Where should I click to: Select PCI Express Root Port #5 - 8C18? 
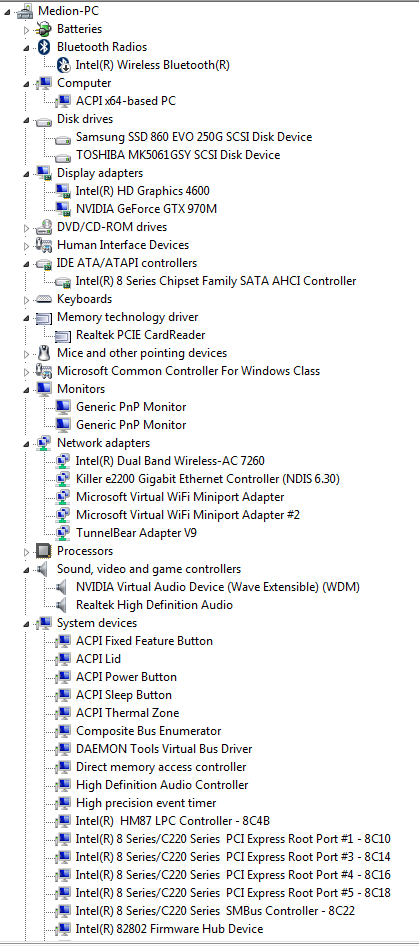(x=233, y=892)
